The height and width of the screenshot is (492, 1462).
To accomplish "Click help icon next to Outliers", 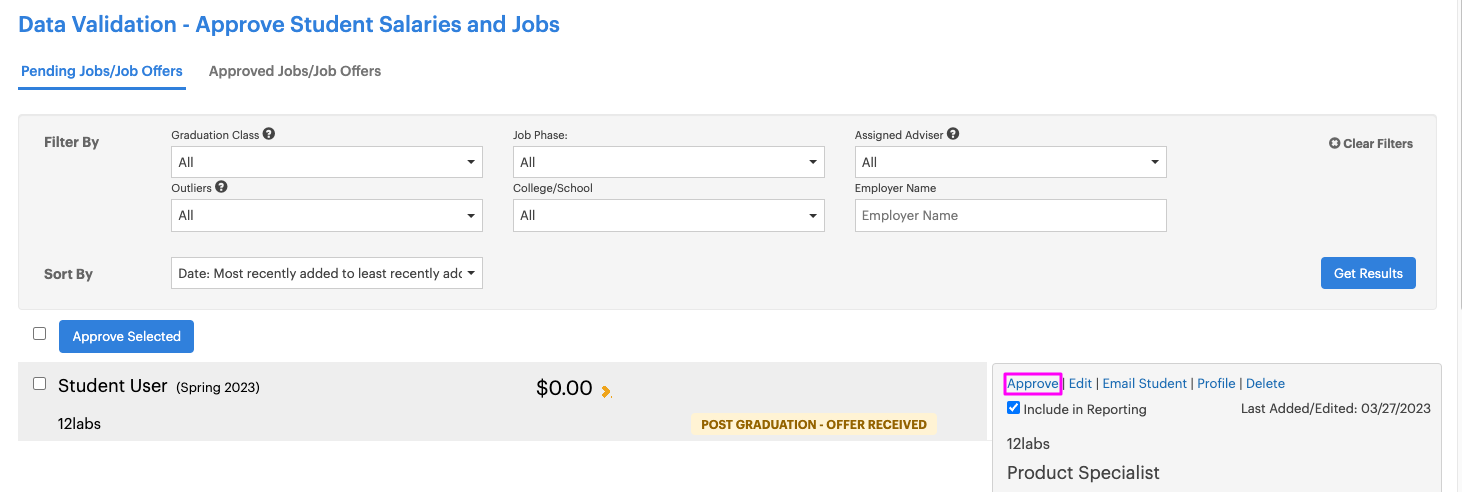I will pyautogui.click(x=221, y=187).
